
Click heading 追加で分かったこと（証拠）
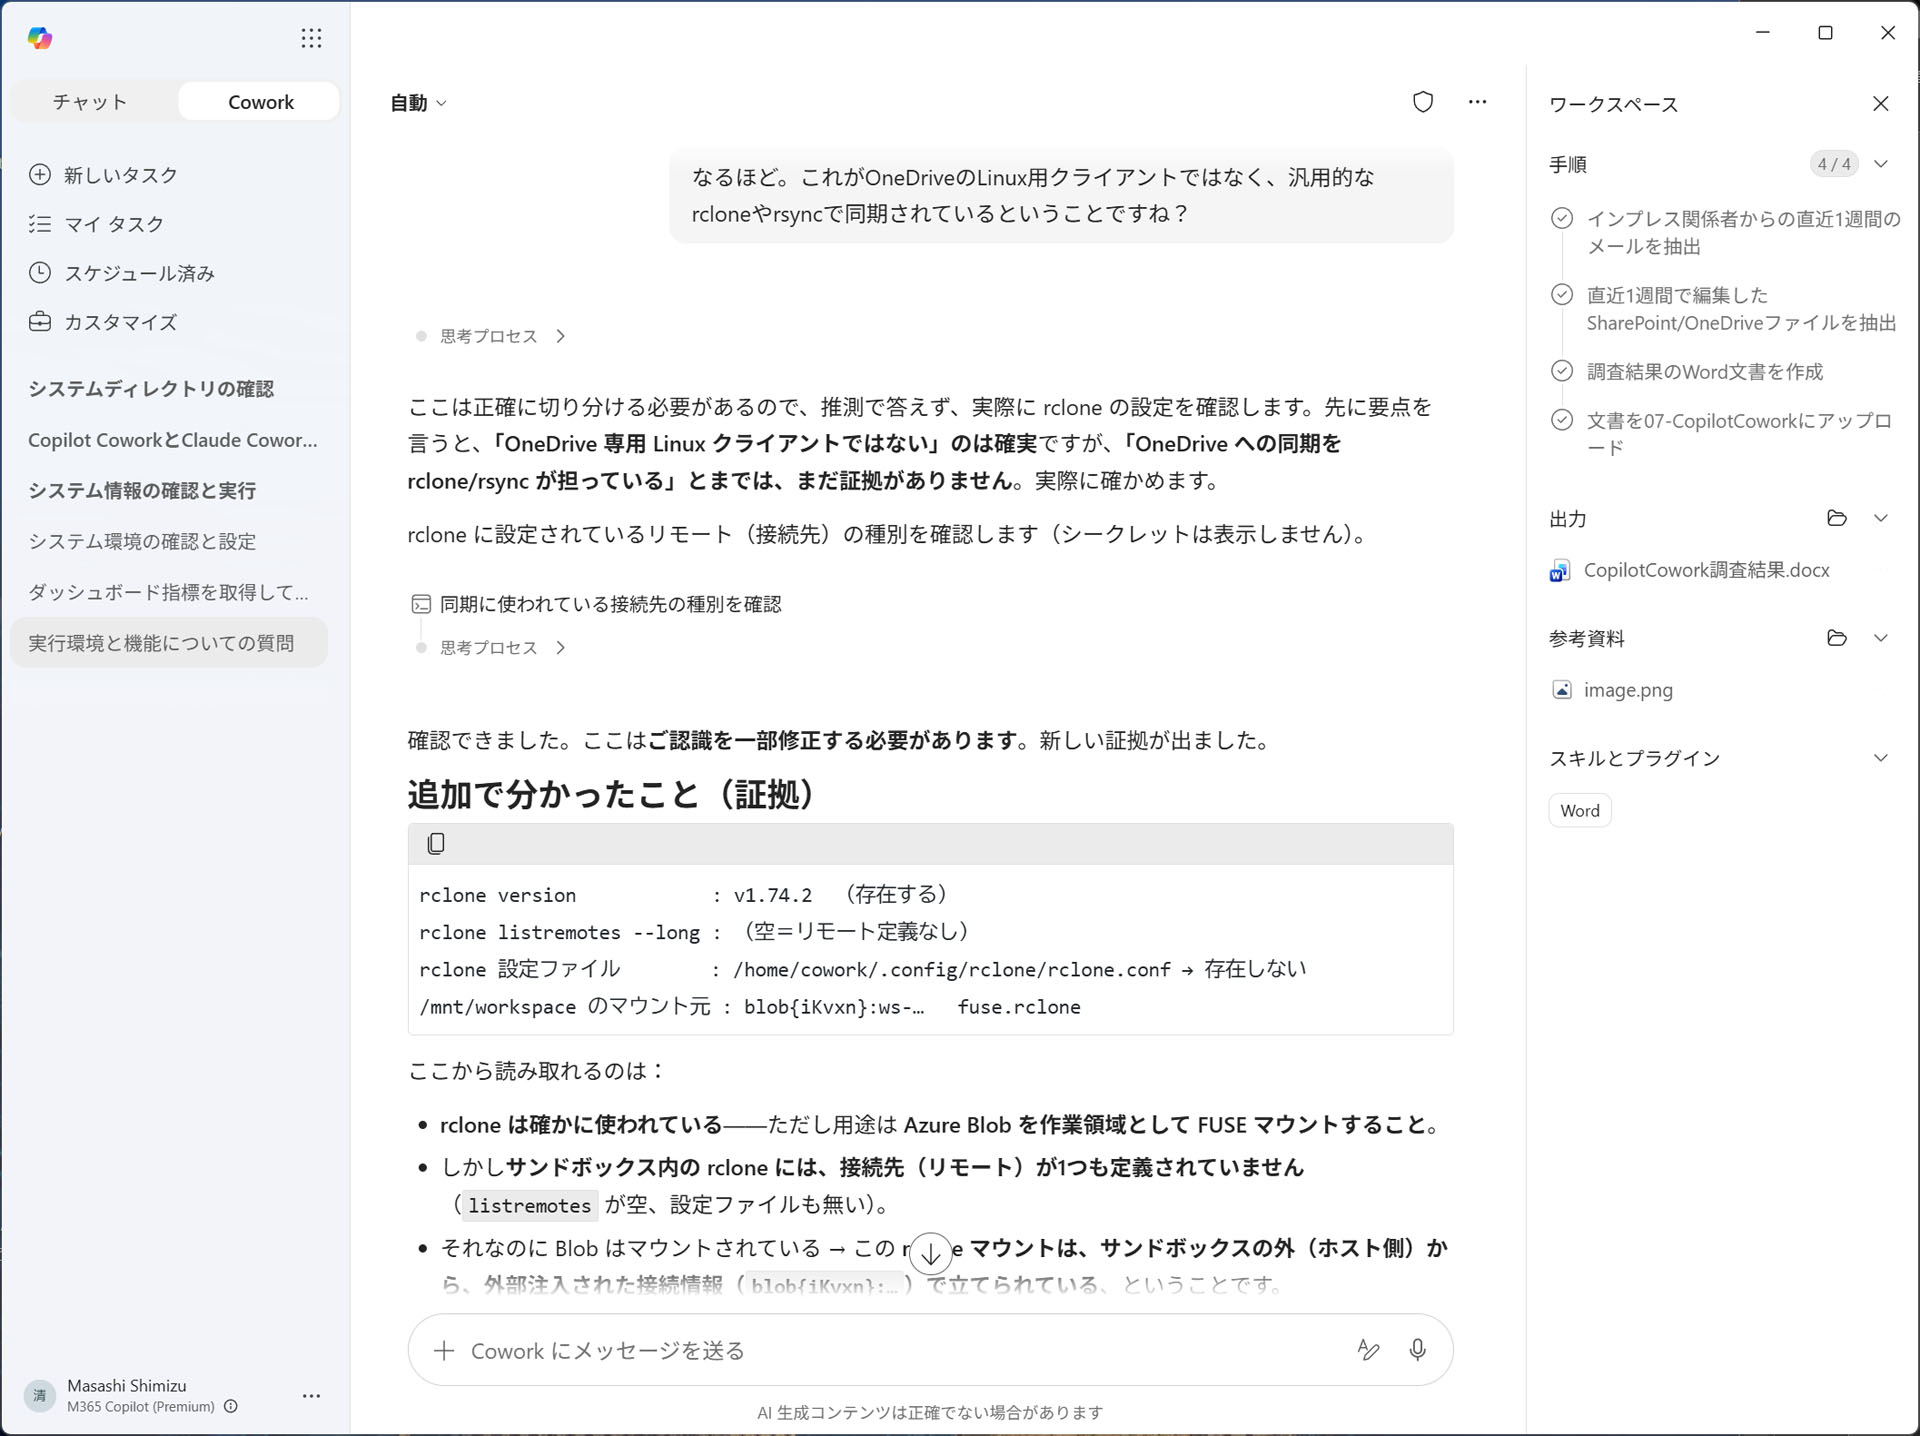coord(612,794)
